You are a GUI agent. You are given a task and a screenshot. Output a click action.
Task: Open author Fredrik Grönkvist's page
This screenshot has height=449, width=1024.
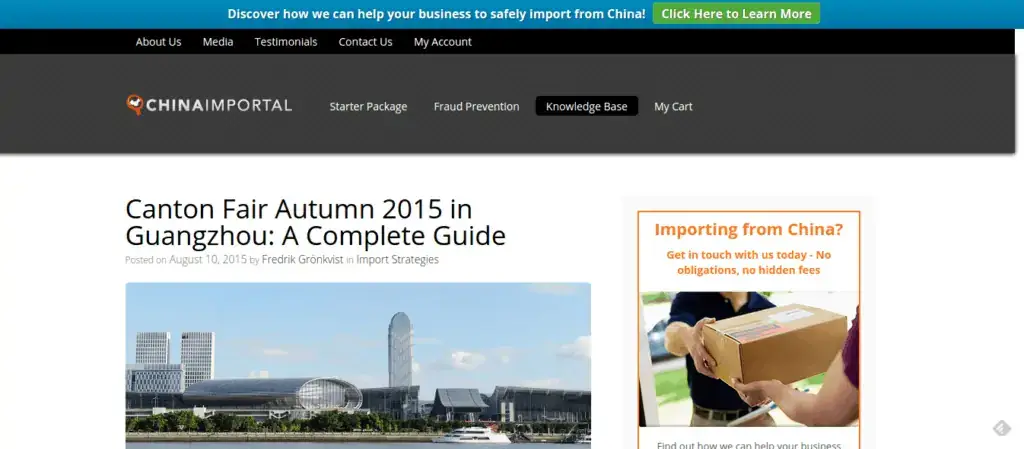[302, 260]
